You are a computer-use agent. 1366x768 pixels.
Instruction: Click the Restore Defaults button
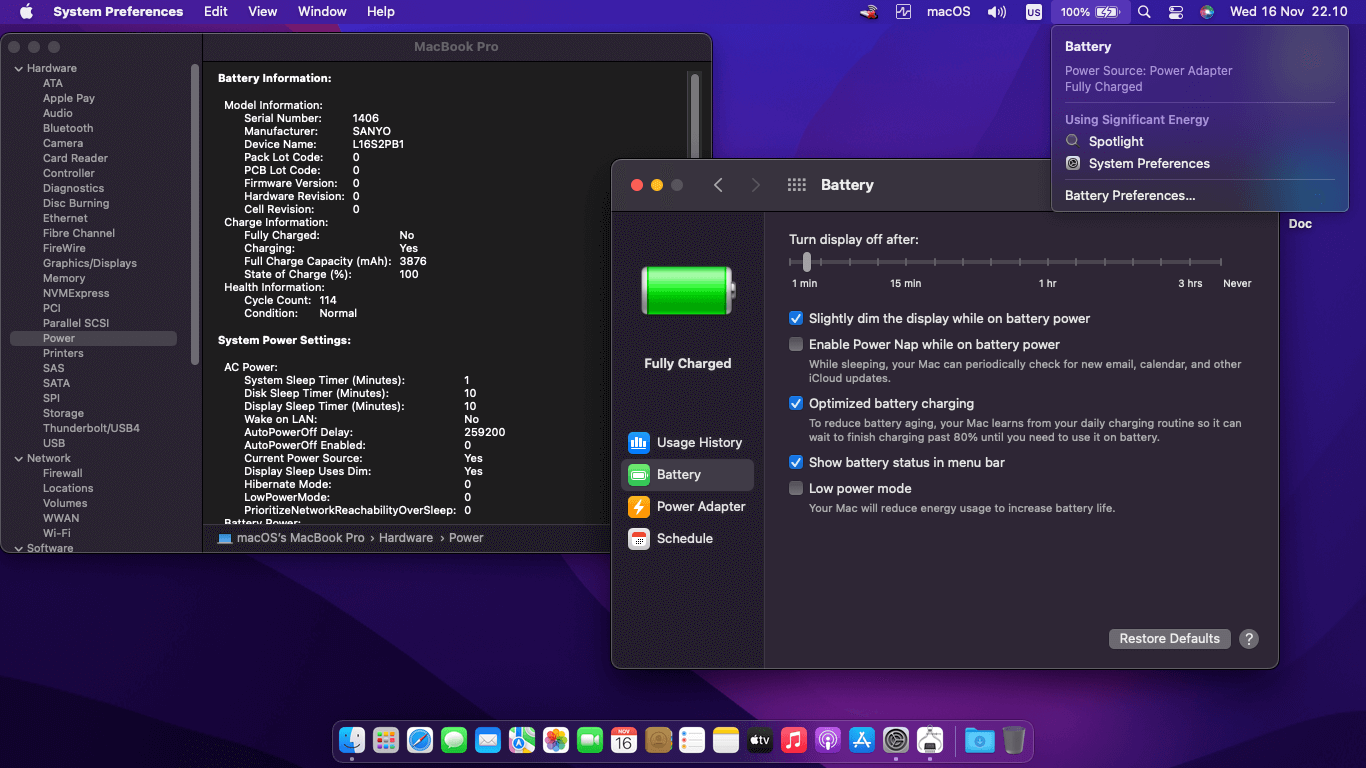click(x=1170, y=639)
